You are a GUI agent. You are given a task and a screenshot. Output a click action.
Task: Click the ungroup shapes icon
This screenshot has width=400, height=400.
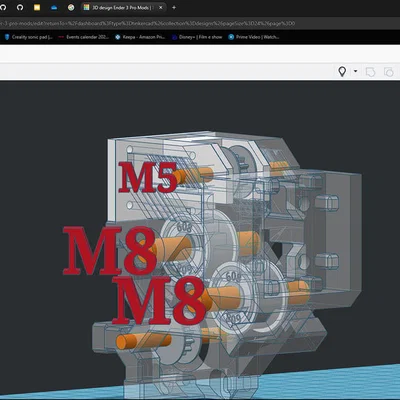[388, 72]
